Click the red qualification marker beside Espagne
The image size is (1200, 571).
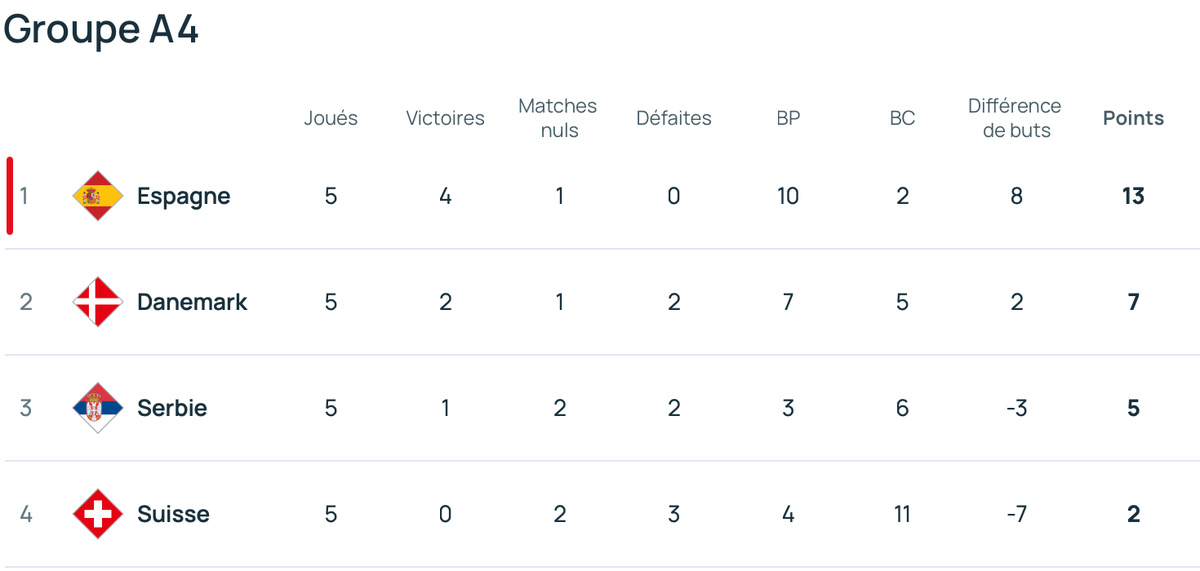(x=10, y=195)
